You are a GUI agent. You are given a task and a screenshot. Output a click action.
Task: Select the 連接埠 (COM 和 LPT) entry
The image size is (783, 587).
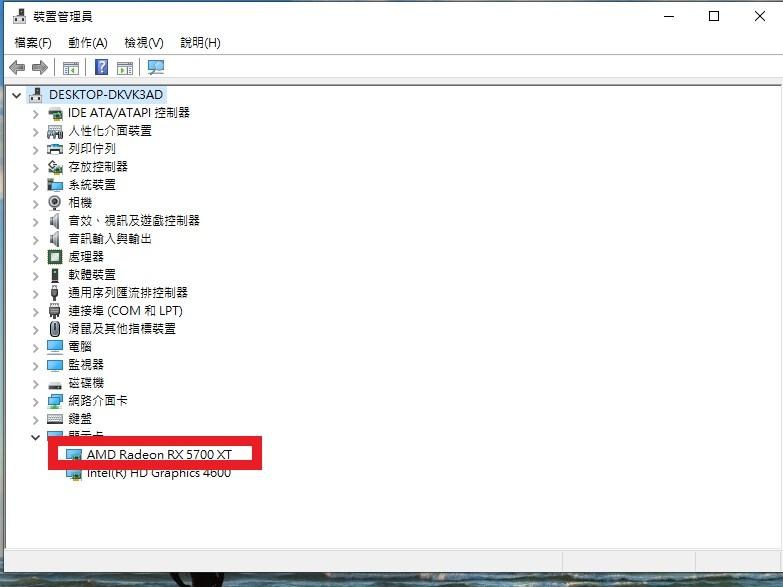click(125, 311)
